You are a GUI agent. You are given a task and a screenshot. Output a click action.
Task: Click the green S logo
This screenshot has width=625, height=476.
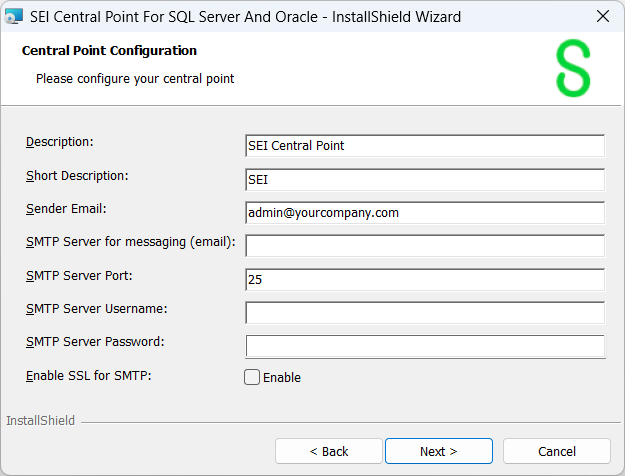573,68
